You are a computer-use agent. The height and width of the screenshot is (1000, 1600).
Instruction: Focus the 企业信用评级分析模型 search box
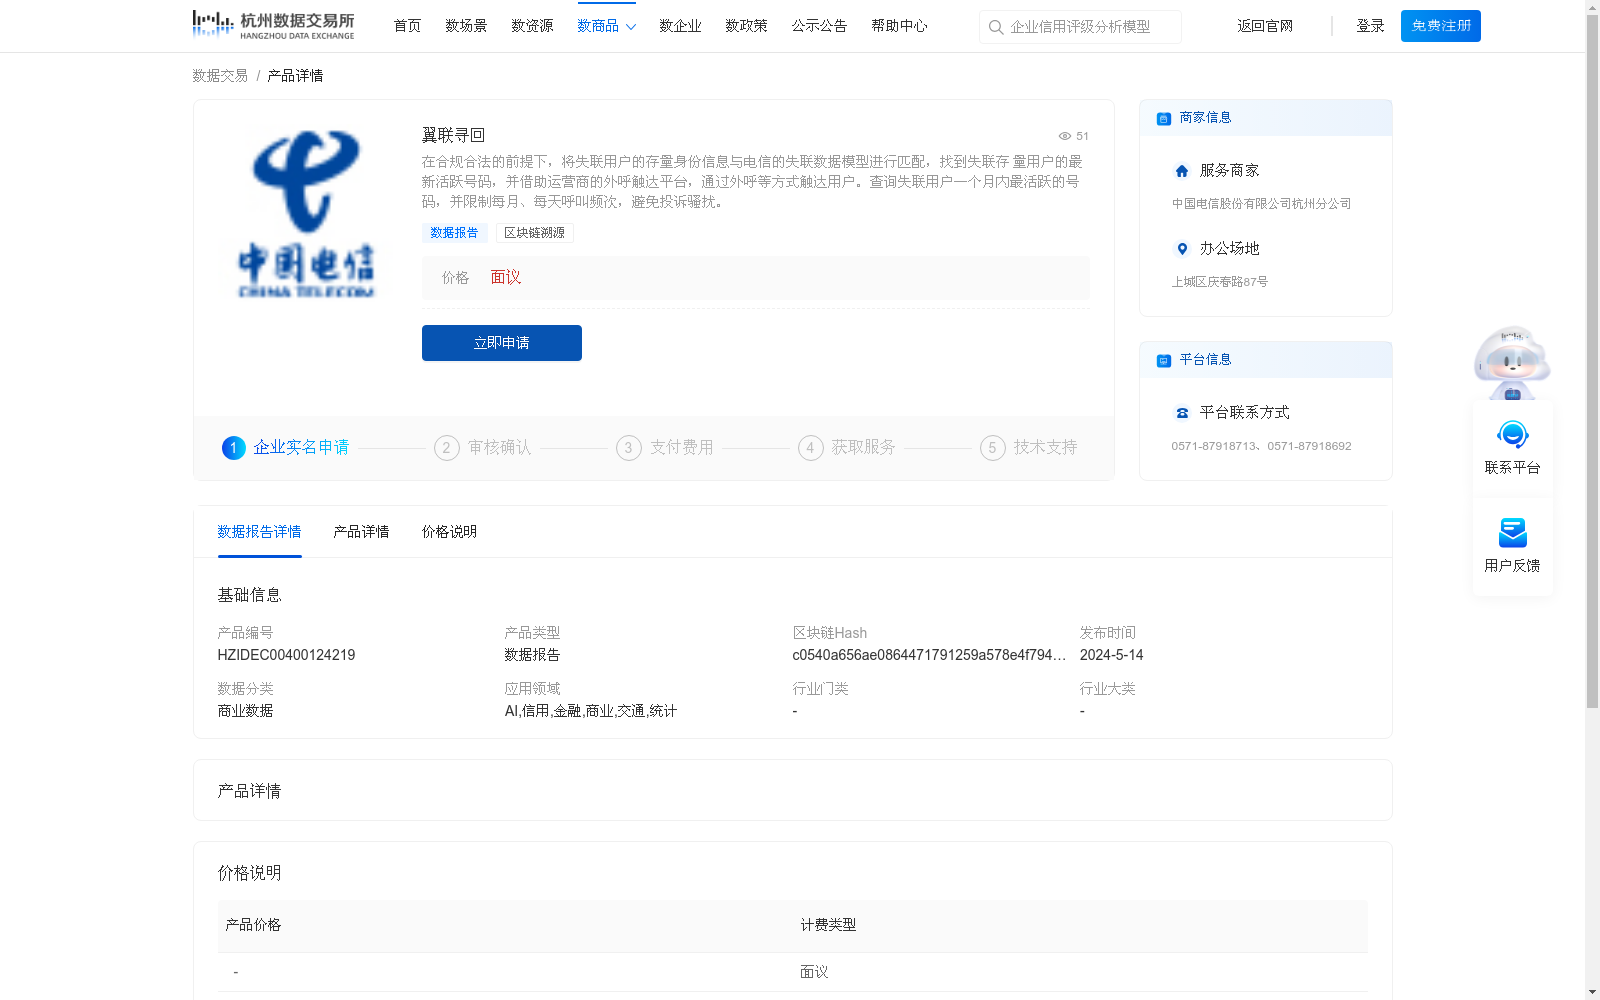1080,27
